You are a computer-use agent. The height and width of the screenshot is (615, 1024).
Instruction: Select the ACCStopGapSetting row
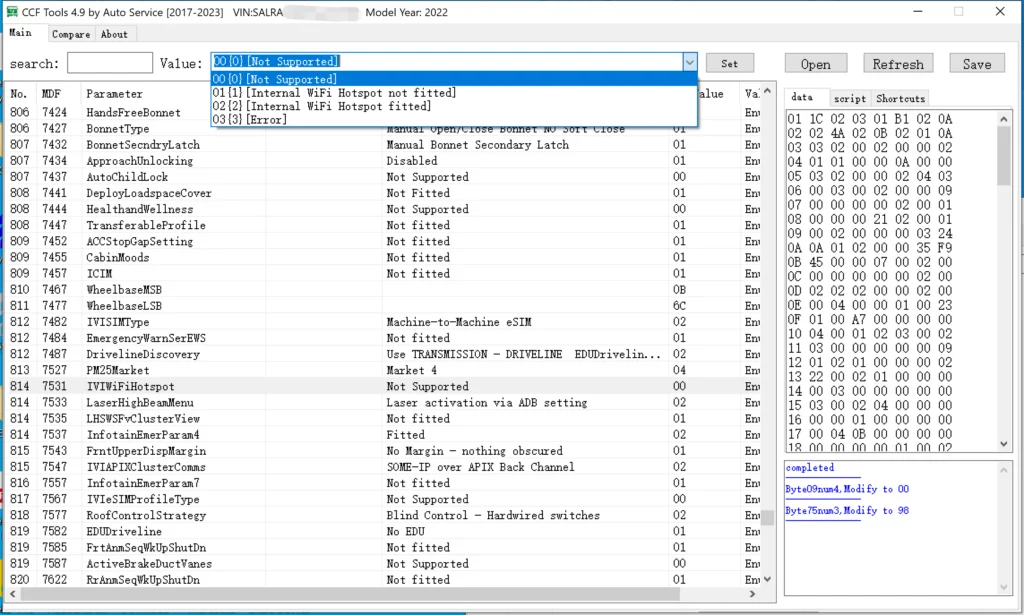click(x=384, y=242)
